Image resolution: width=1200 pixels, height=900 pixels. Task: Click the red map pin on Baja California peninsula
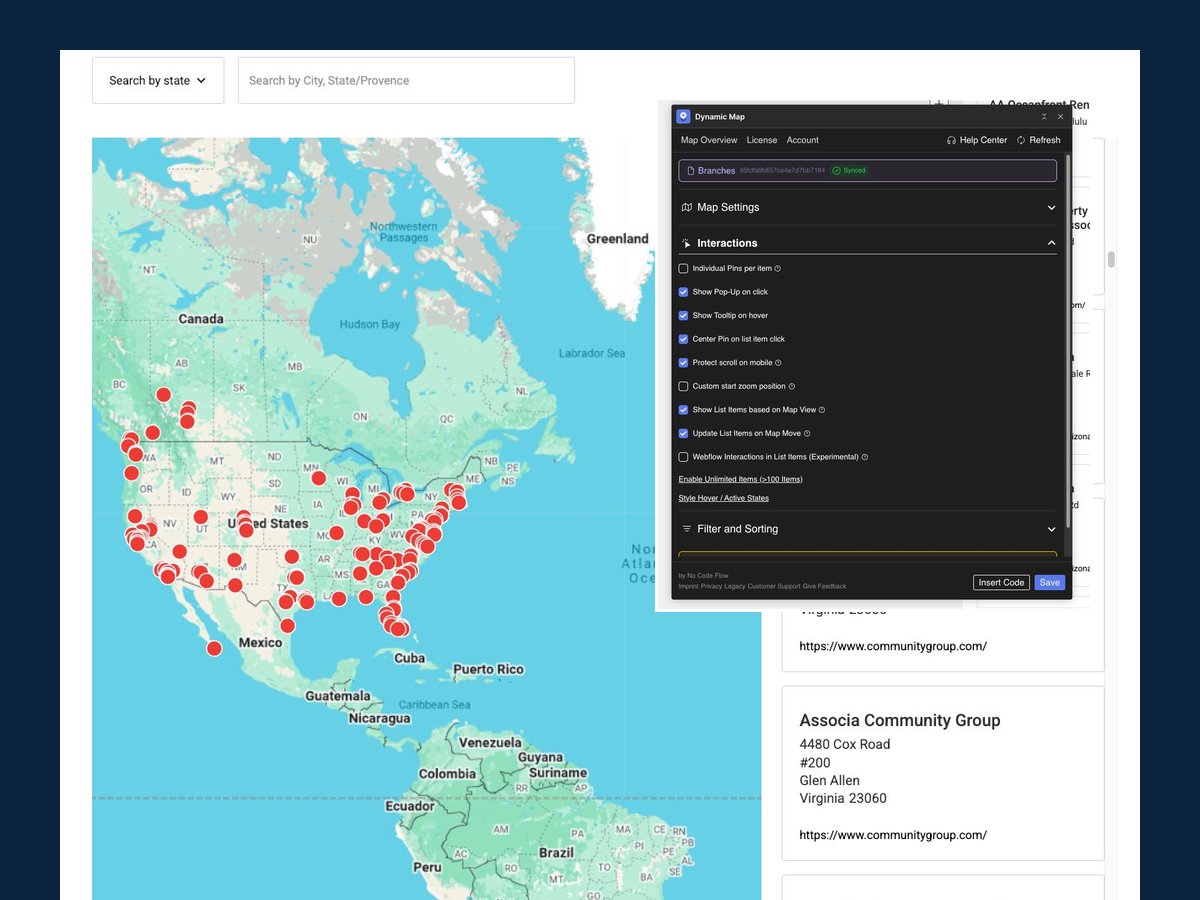point(214,648)
